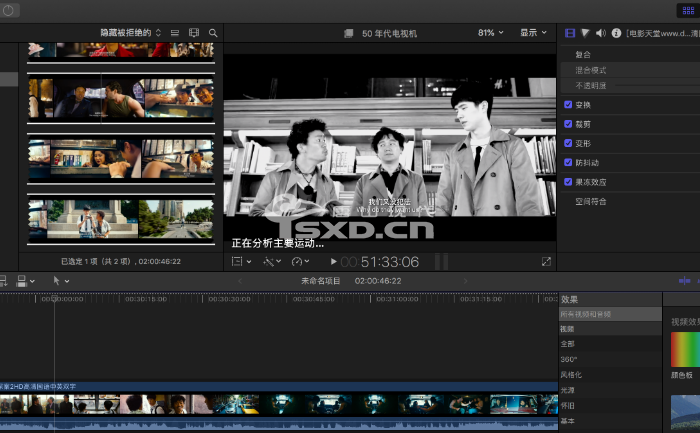
Task: Disable the 裁剪 (Crop) checkbox
Action: (x=568, y=124)
